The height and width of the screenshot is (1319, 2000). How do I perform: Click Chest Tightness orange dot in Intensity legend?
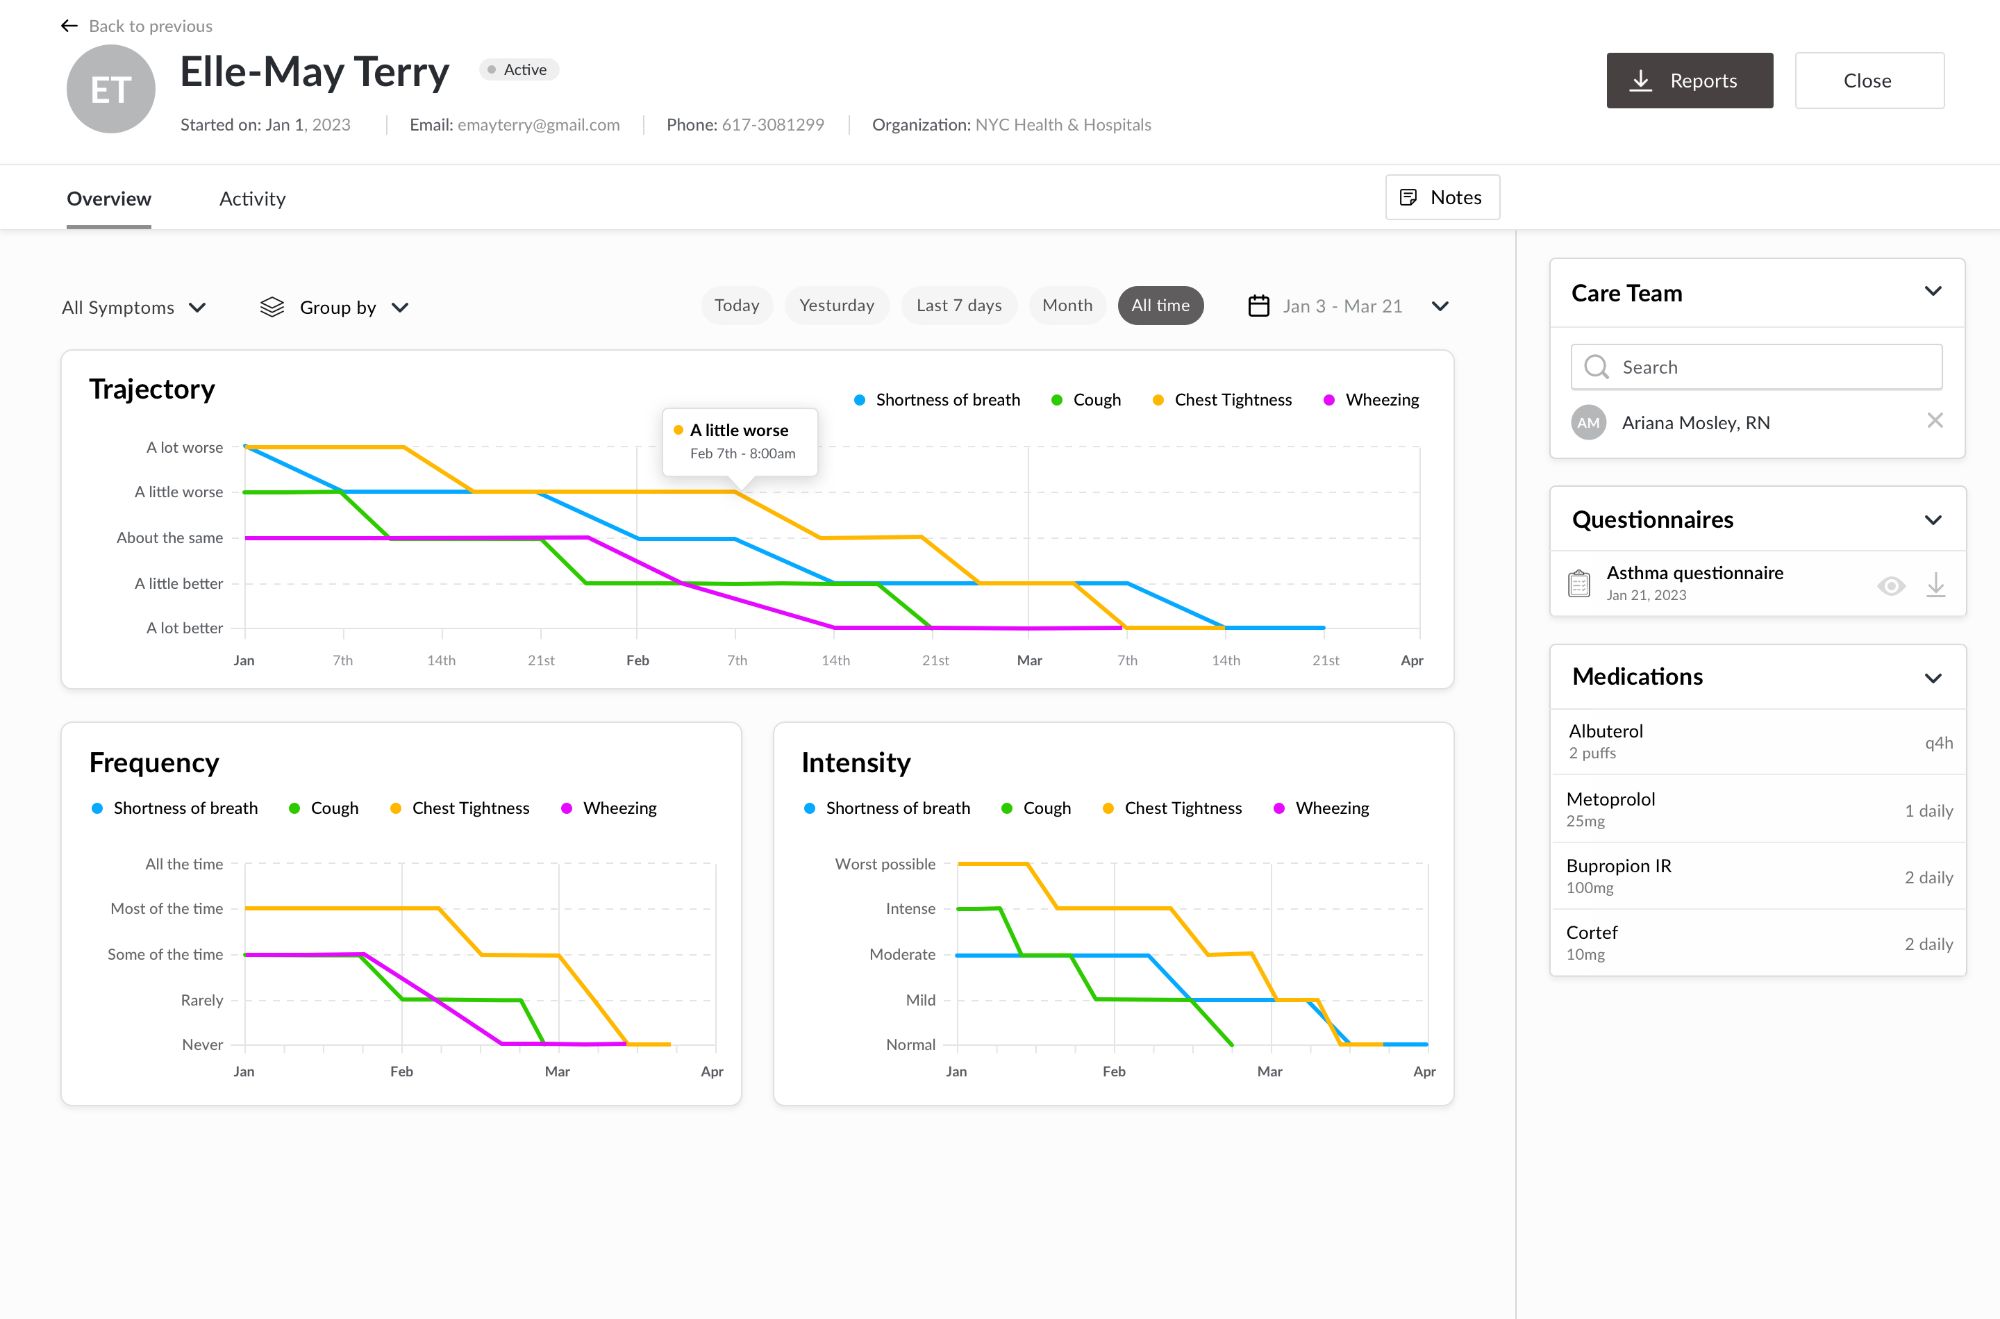click(x=1108, y=808)
